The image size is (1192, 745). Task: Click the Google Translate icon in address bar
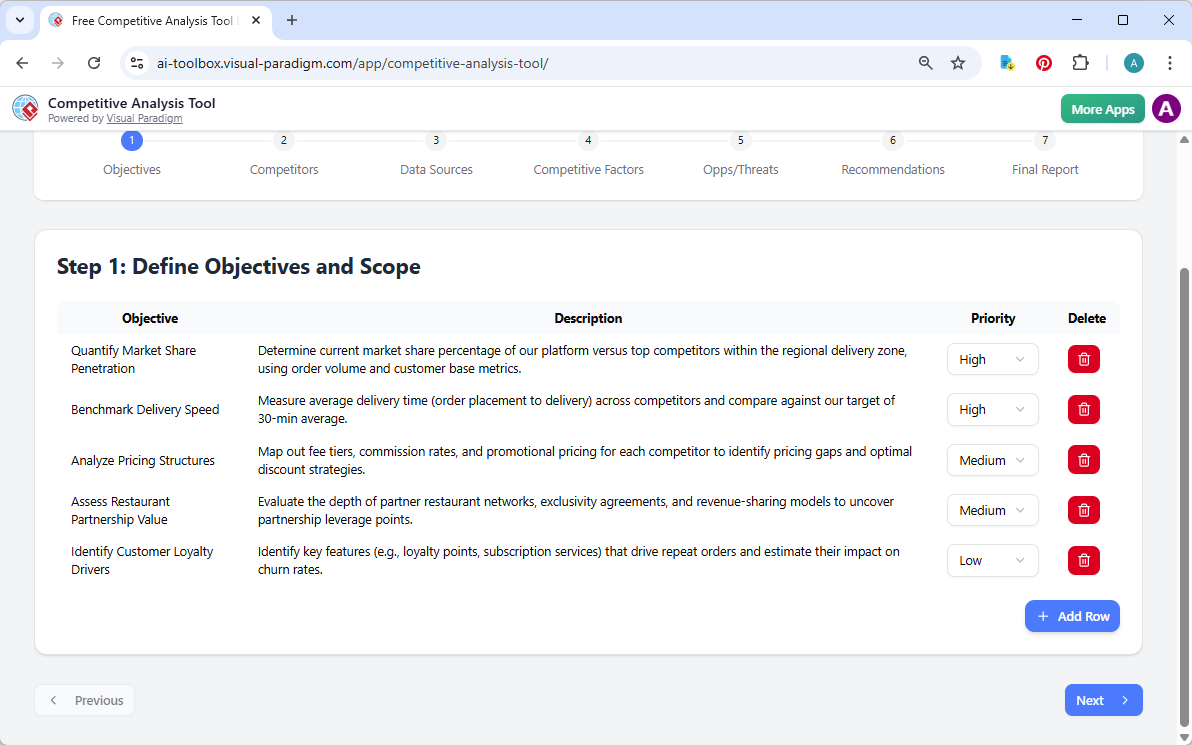(x=1007, y=62)
